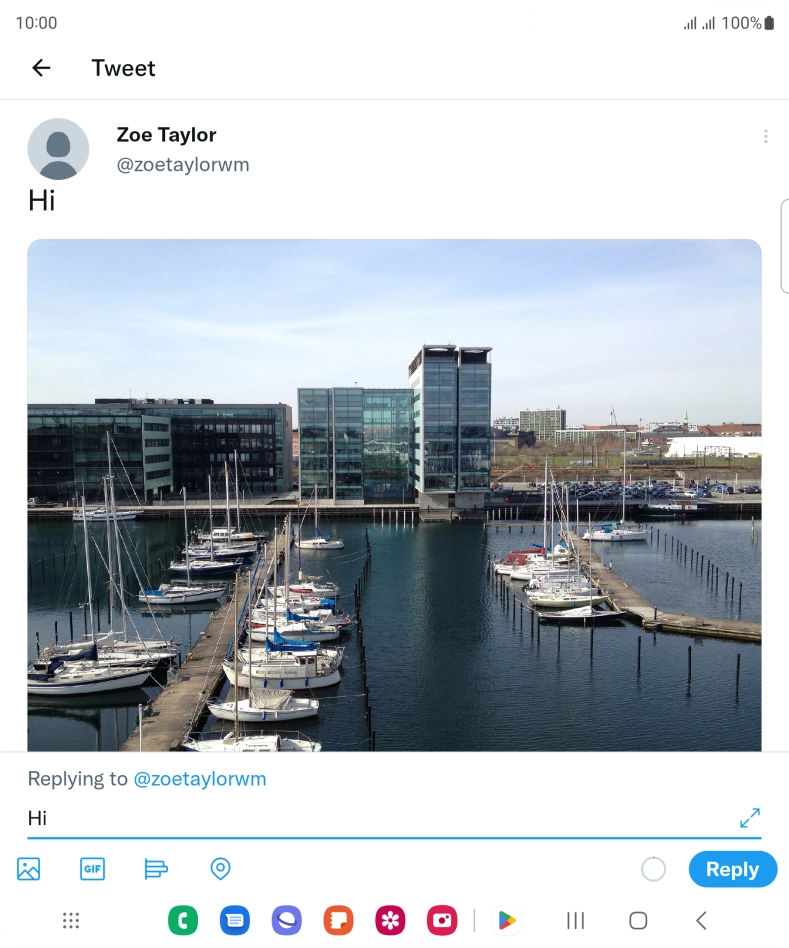Attach a photo with the image icon
The image size is (789, 948).
pos(29,869)
